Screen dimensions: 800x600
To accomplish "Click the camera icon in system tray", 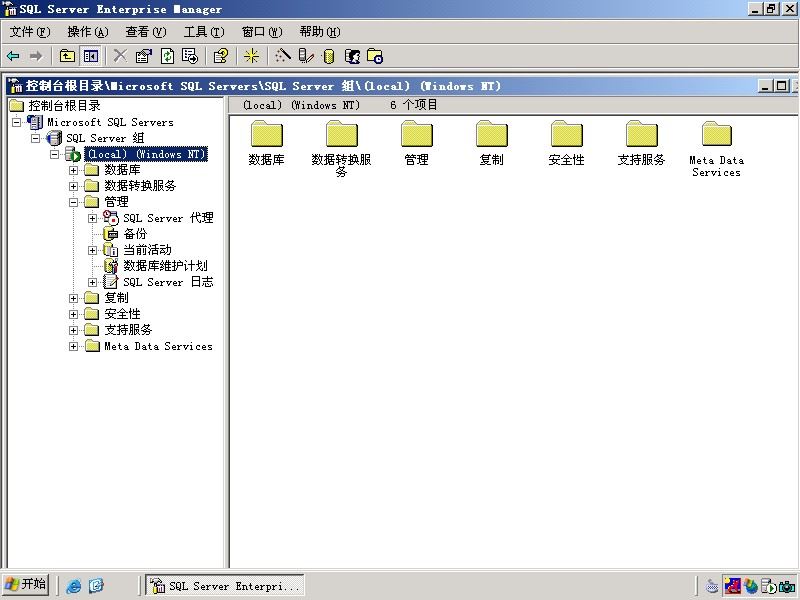I will (x=788, y=587).
